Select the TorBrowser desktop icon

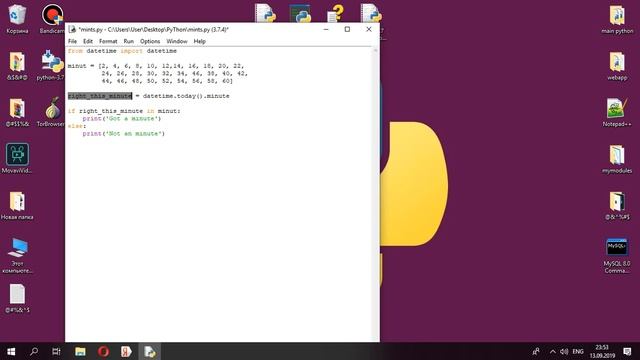tap(52, 112)
